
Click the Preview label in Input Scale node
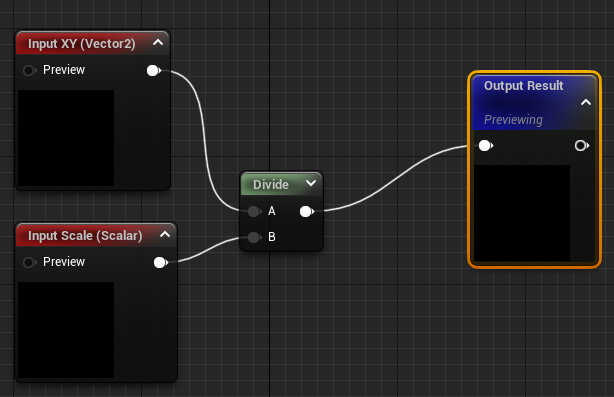click(64, 262)
